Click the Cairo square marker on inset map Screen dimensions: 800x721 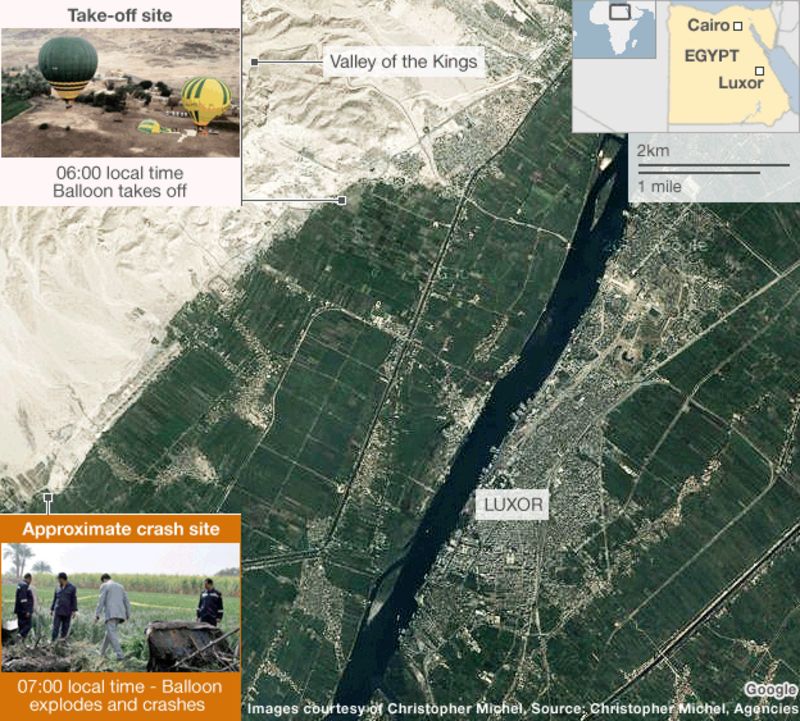(737, 26)
